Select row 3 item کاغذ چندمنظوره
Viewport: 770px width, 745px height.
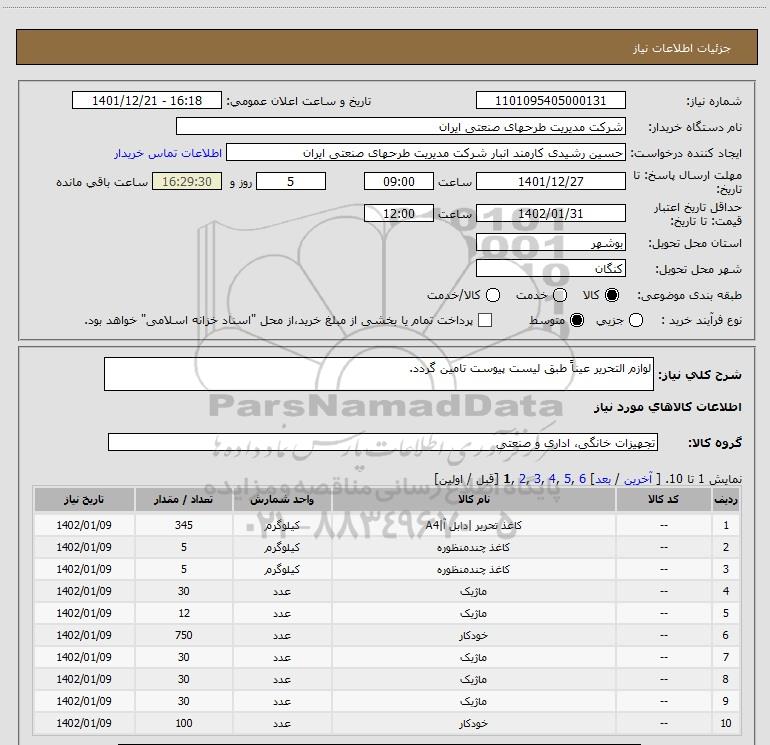[x=473, y=569]
